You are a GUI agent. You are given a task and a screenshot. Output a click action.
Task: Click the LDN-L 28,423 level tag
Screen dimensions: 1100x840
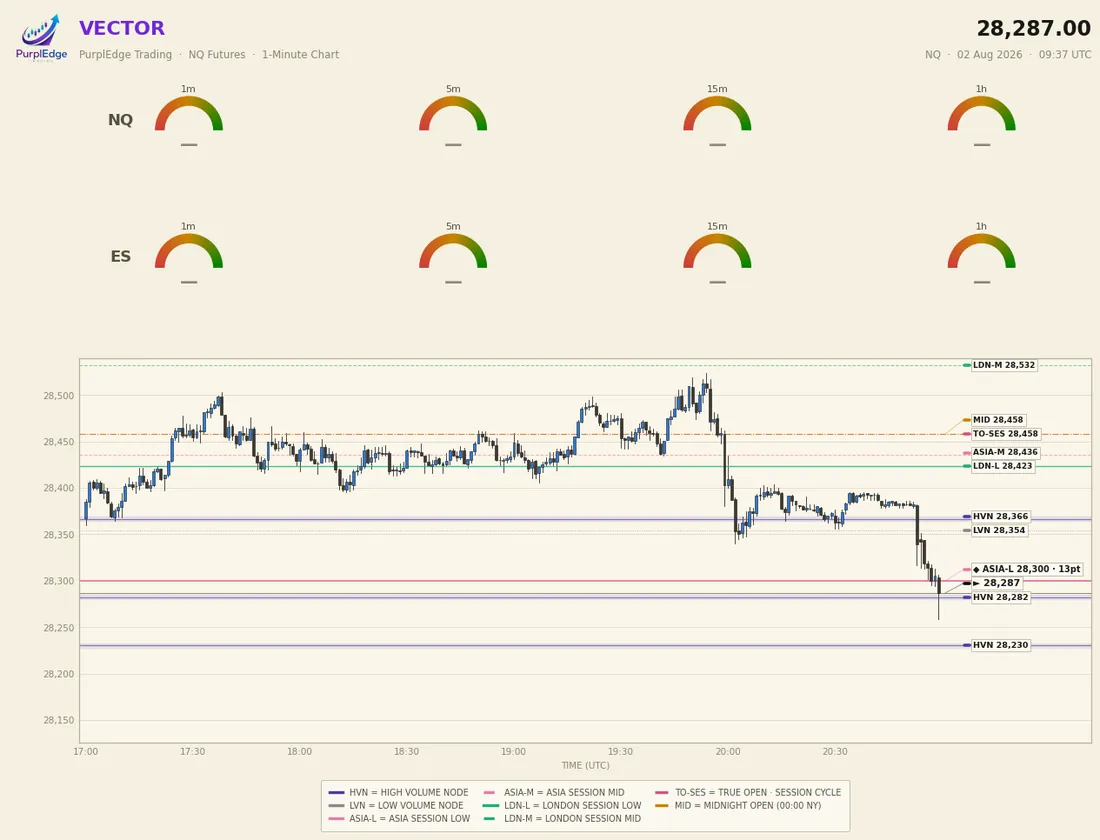point(1002,466)
